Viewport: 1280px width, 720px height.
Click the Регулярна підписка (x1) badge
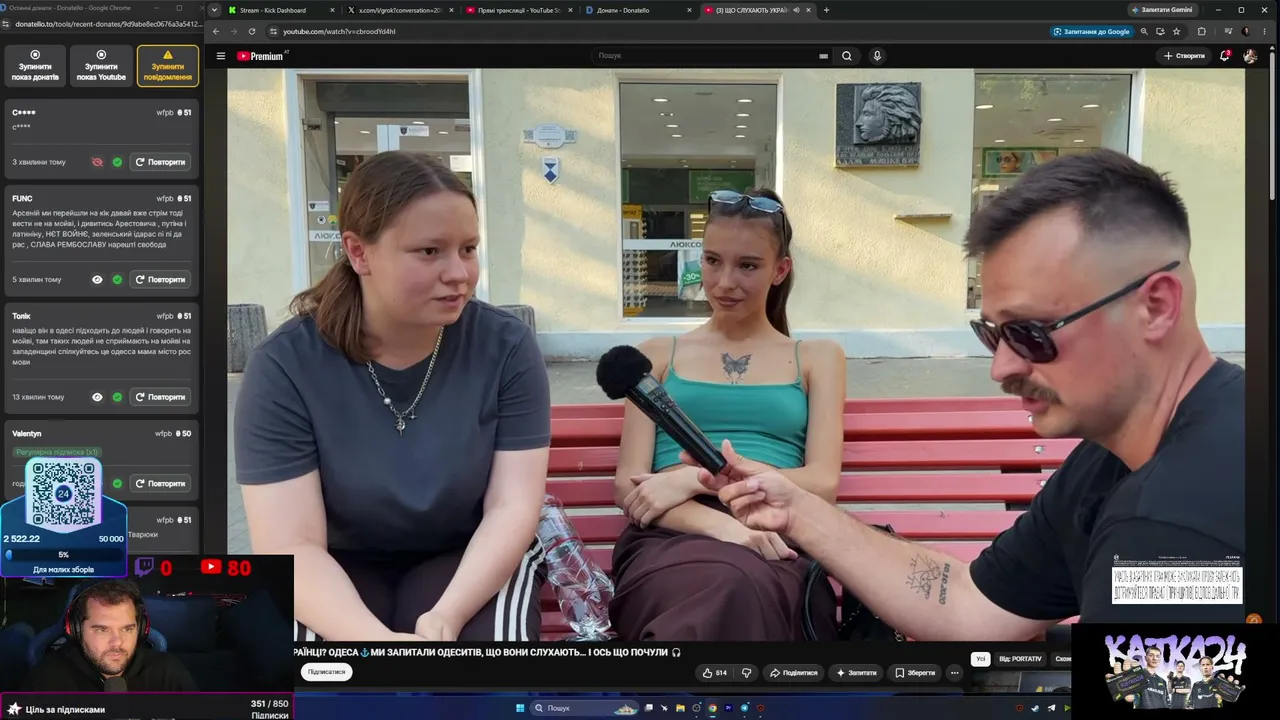pos(57,453)
